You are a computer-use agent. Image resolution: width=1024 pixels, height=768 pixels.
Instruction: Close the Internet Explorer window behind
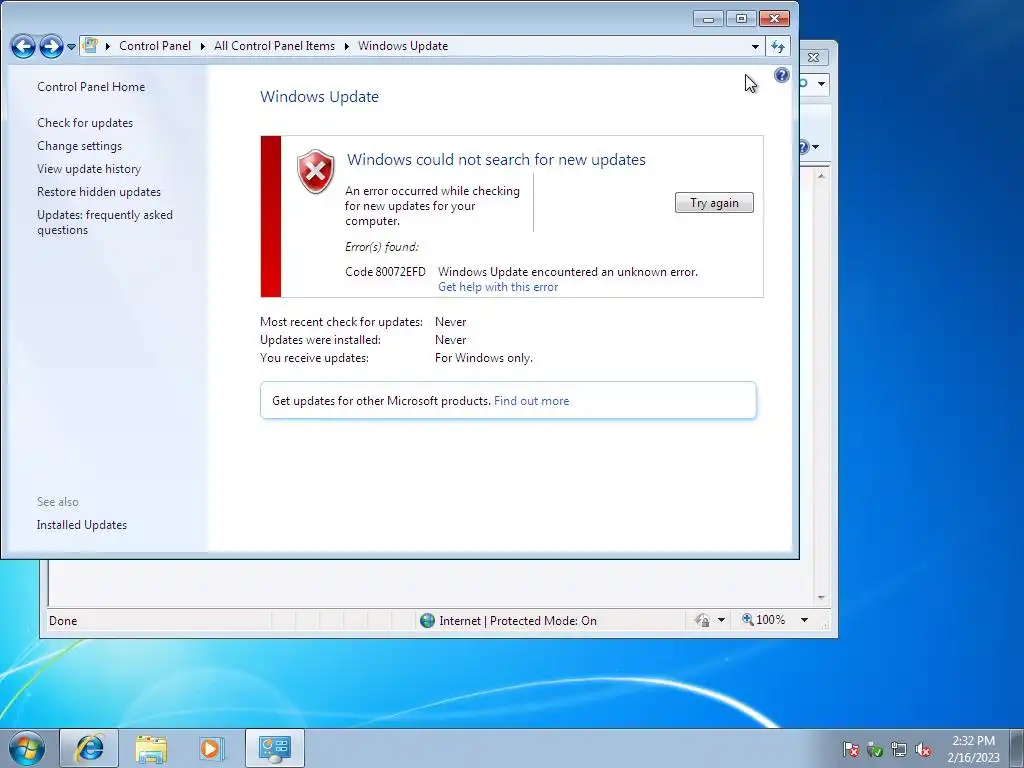tap(814, 57)
